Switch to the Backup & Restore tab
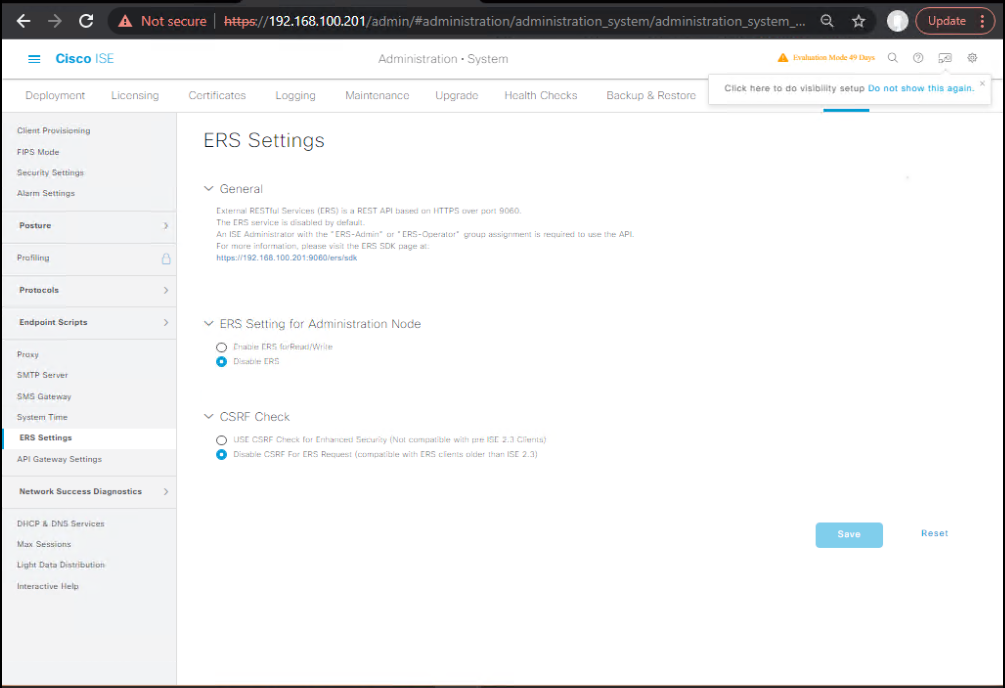The height and width of the screenshot is (688, 1005). click(x=651, y=96)
